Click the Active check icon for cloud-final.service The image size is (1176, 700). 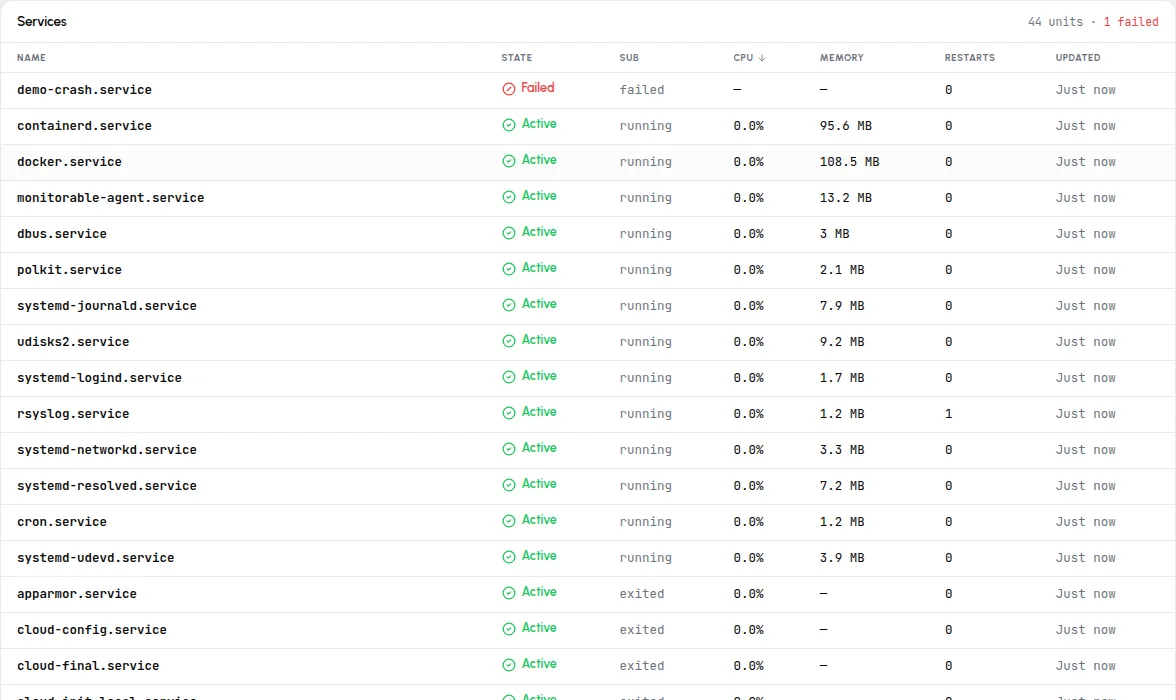pos(508,665)
